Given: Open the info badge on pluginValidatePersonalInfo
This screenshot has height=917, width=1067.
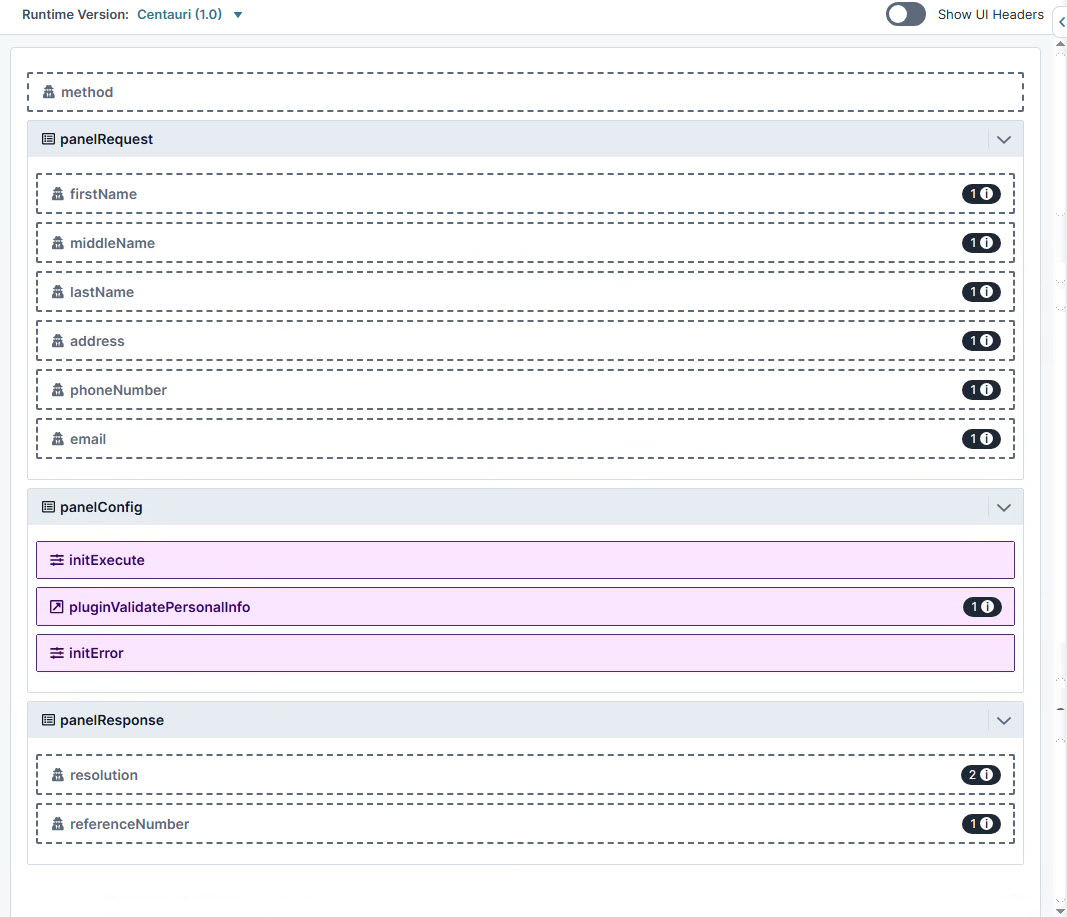Looking at the screenshot, I should (981, 606).
